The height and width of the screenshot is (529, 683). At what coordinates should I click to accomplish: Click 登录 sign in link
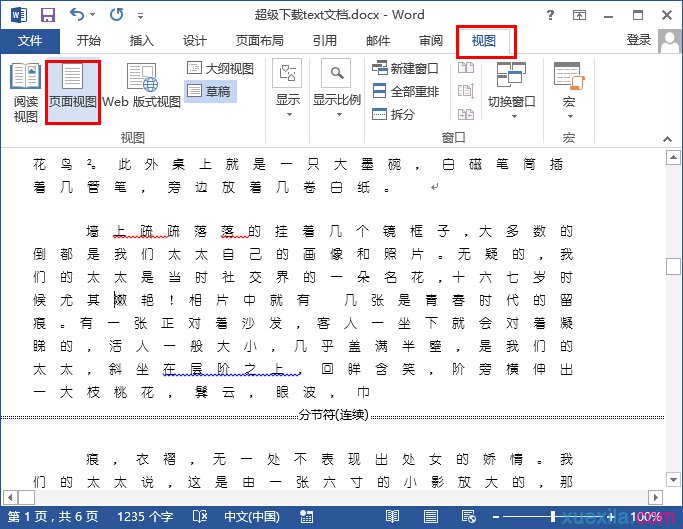[x=638, y=40]
